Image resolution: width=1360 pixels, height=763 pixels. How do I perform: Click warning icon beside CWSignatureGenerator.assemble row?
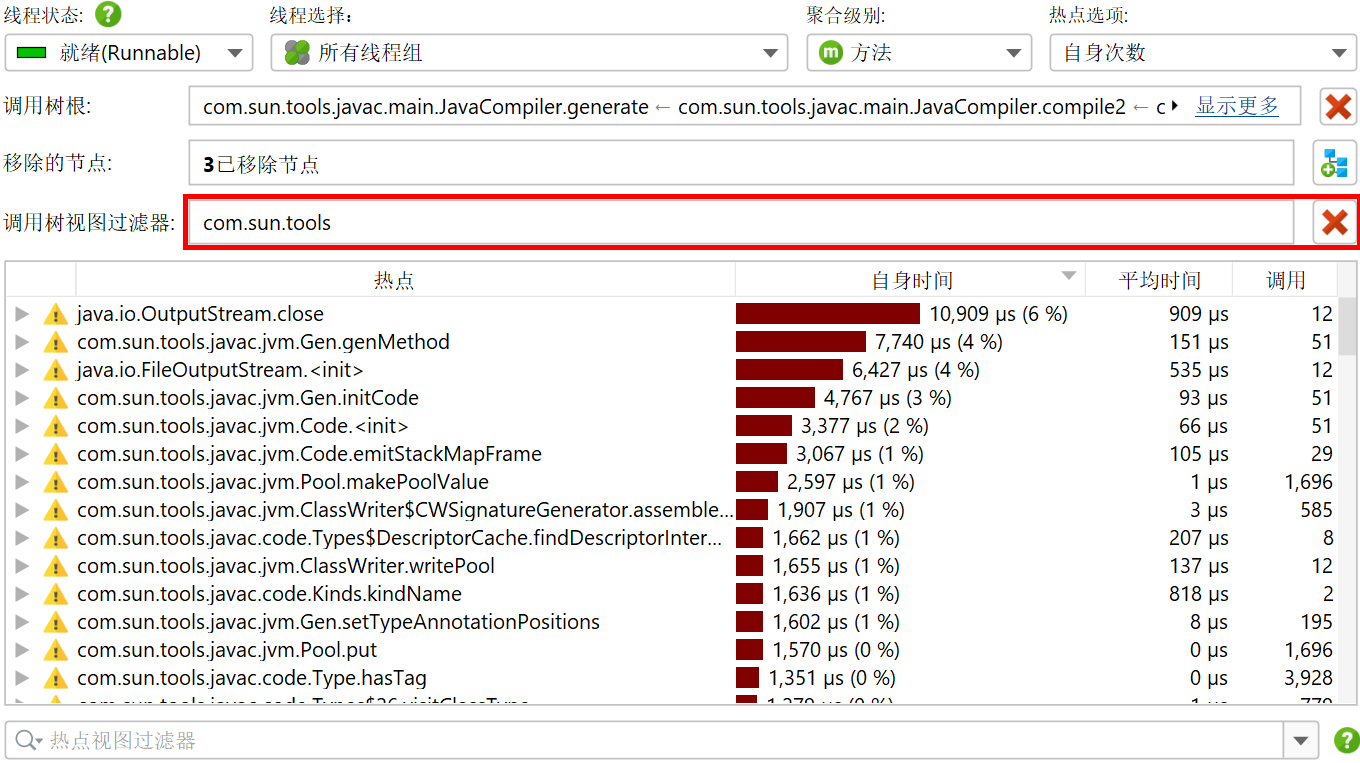pos(55,510)
